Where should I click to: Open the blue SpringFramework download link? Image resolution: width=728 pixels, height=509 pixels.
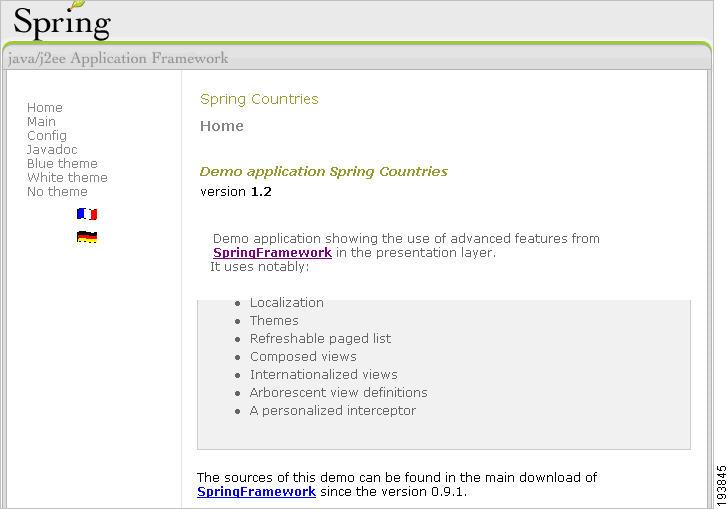pyautogui.click(x=256, y=492)
